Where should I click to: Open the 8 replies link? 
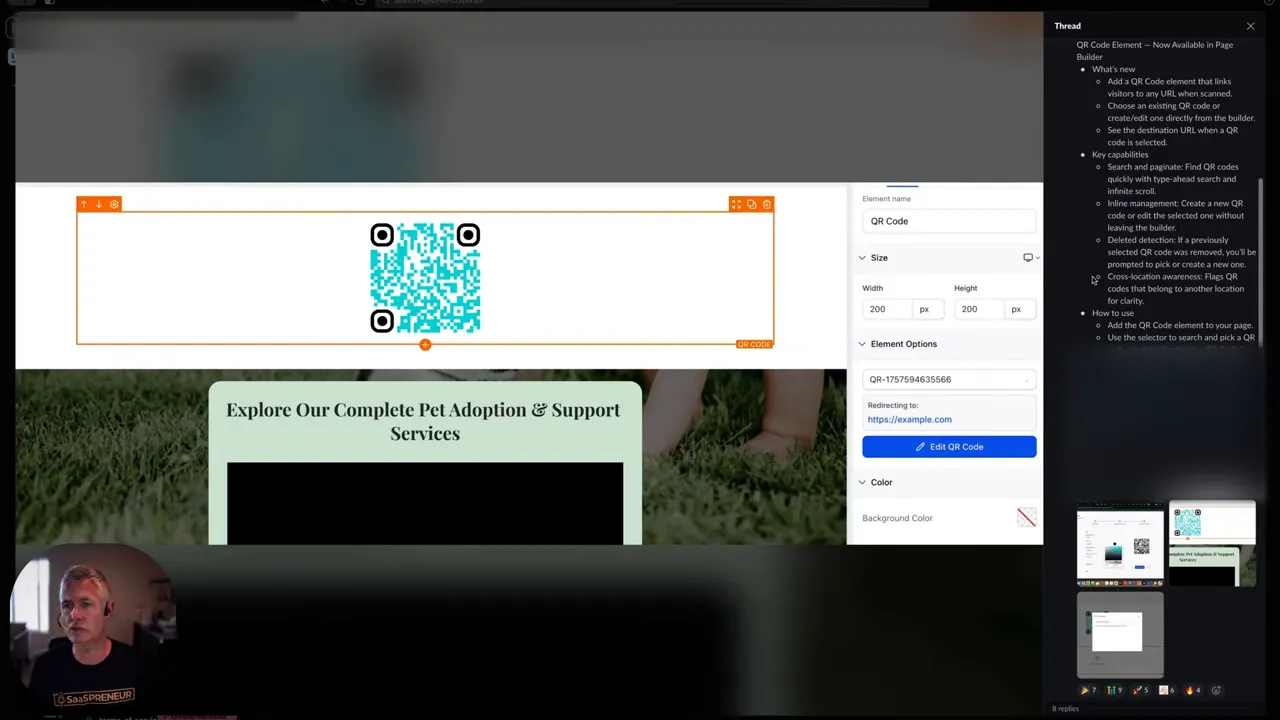[x=1065, y=709]
